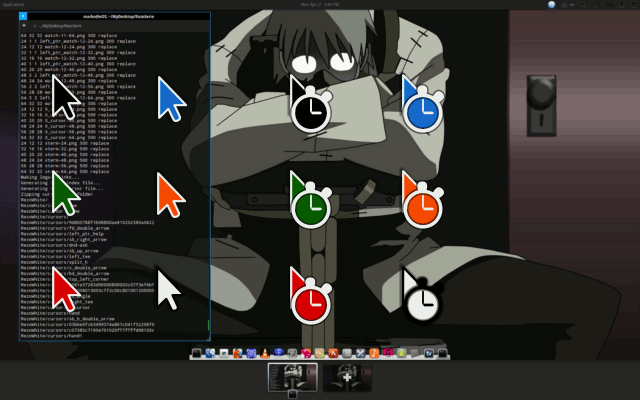
Task: Click line '64 32 32 X_cursor-64.png 500 replace'
Action: click(x=69, y=138)
